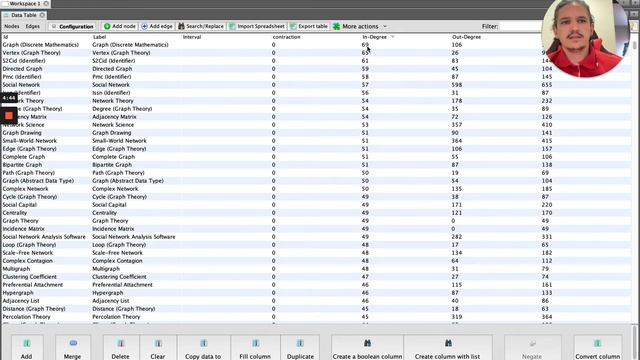Screen dimensions: 640x360
Task: Click the Duplicate column icon
Action: [300, 344]
